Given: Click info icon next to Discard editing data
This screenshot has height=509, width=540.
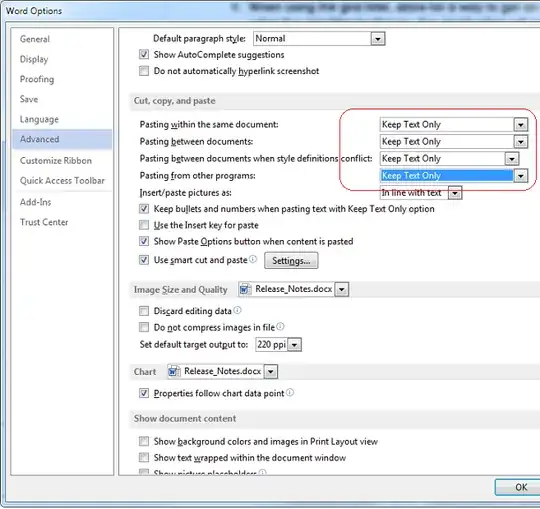Looking at the screenshot, I should point(237,310).
